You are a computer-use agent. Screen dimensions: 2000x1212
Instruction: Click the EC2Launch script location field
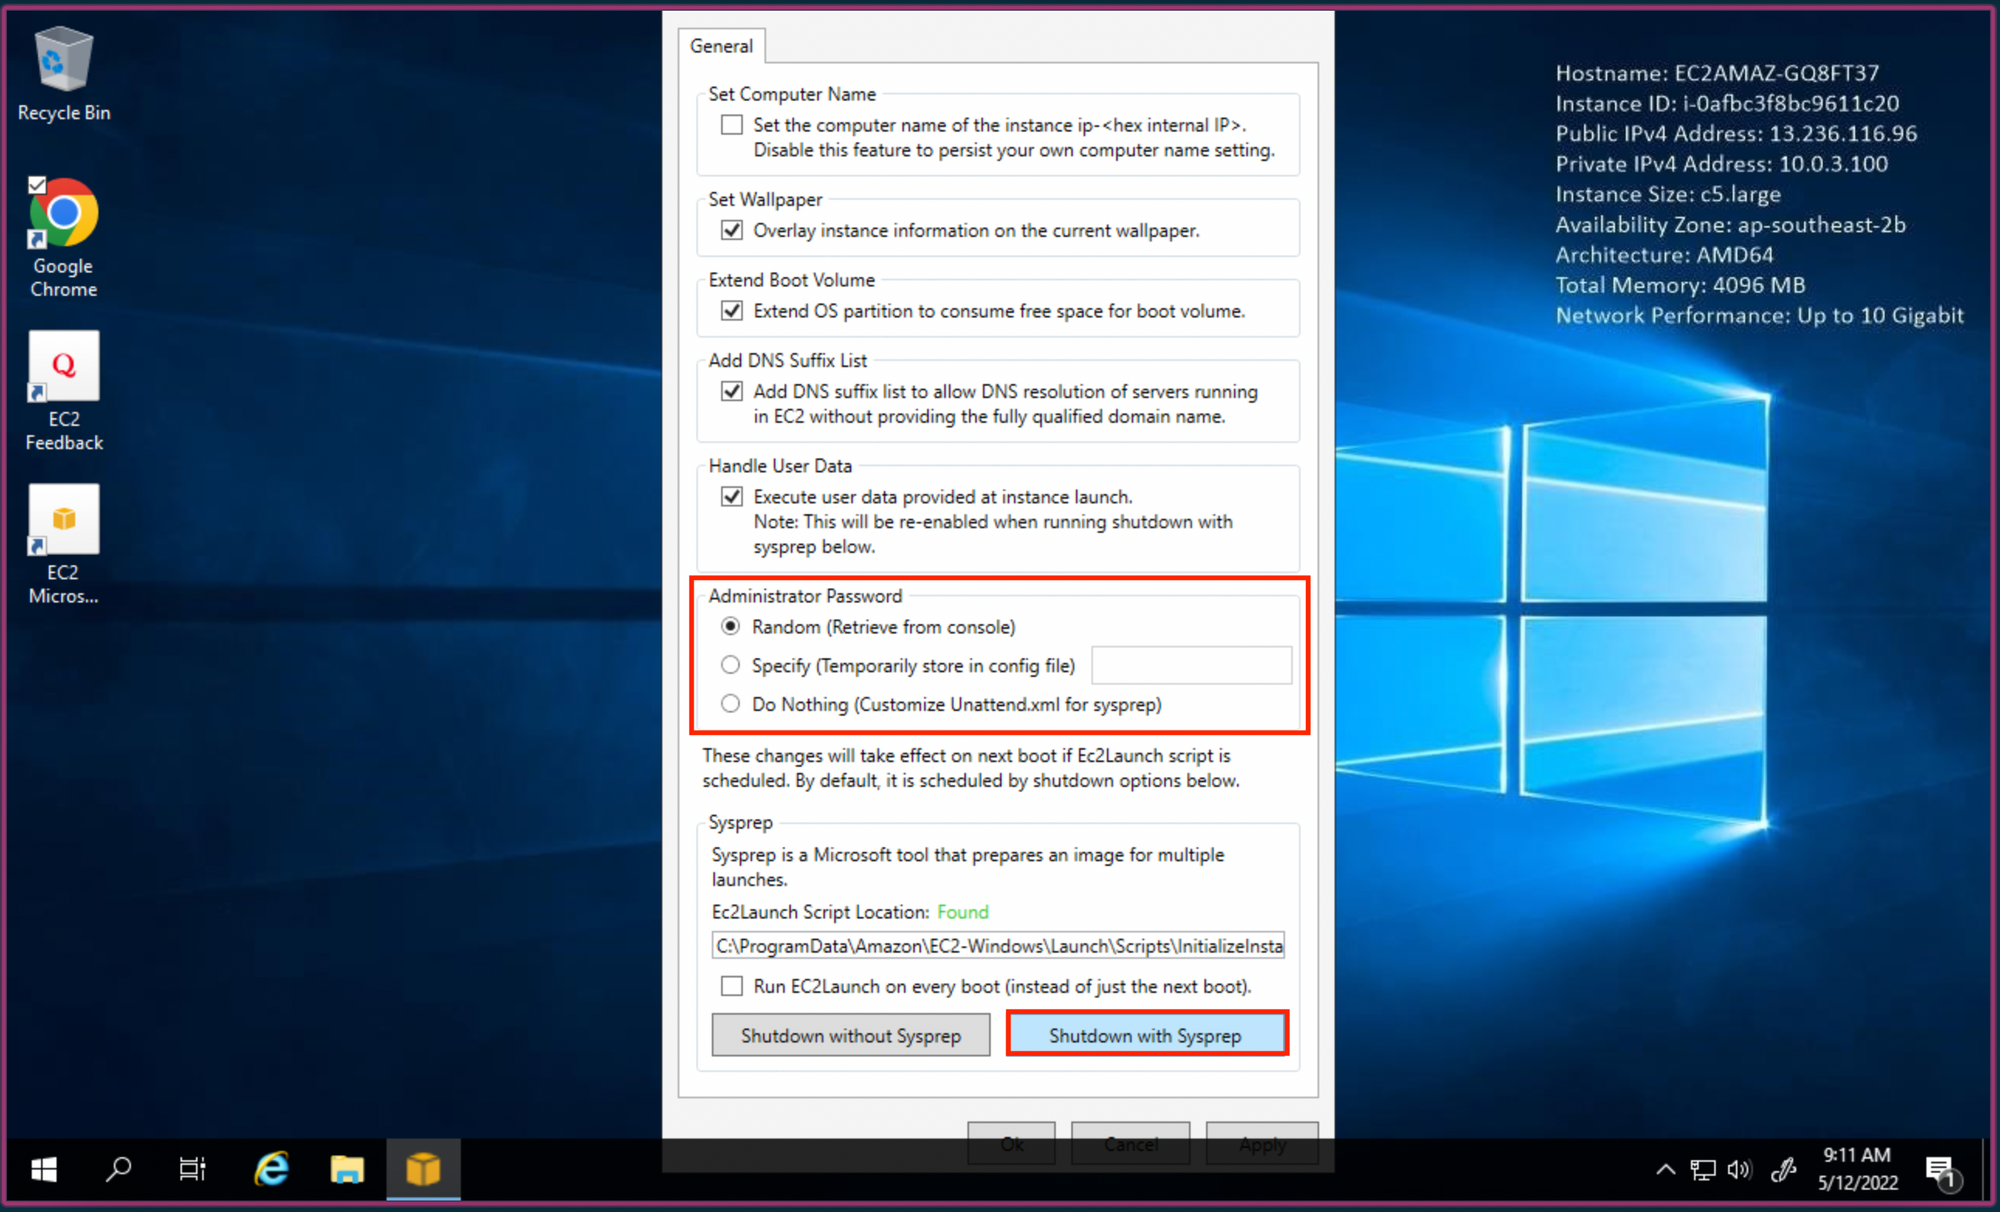click(998, 946)
